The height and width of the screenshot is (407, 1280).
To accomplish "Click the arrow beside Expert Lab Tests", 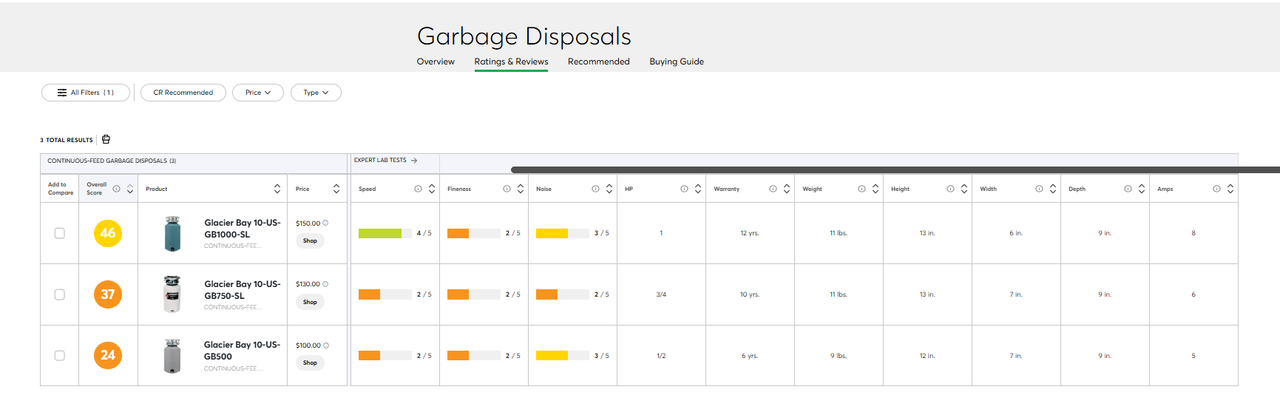I will click(x=414, y=160).
